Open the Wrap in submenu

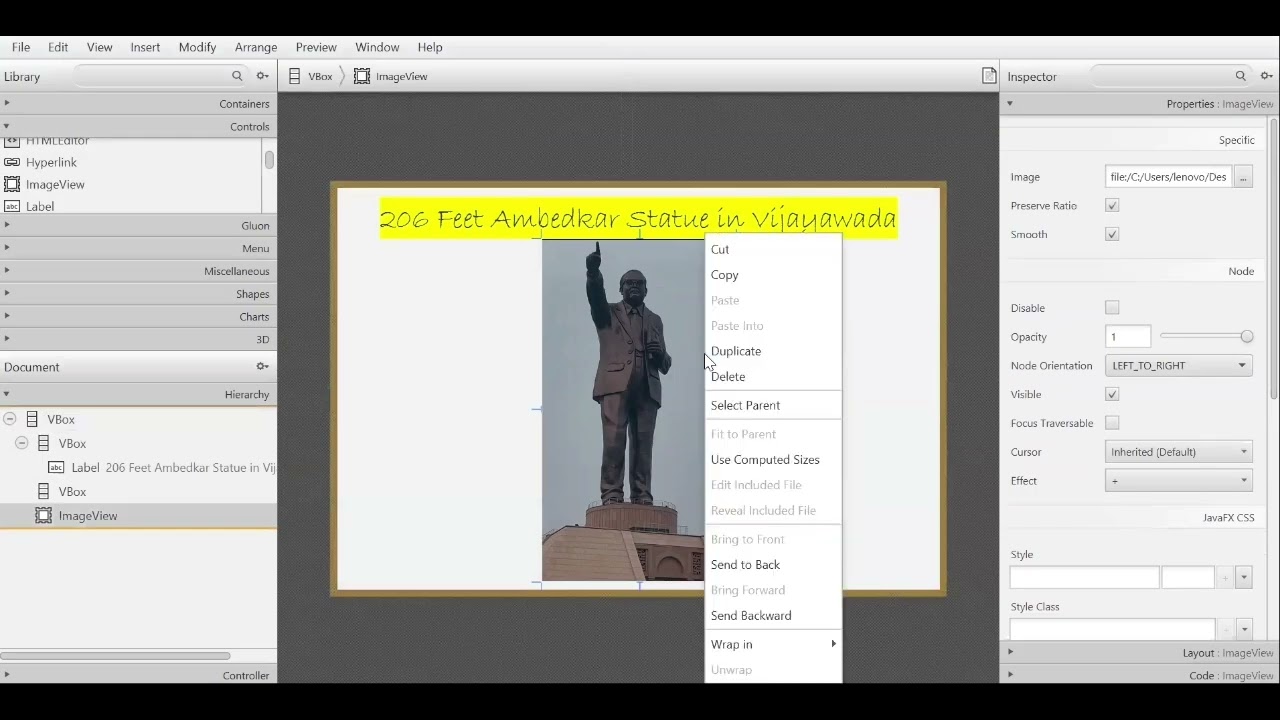point(773,644)
